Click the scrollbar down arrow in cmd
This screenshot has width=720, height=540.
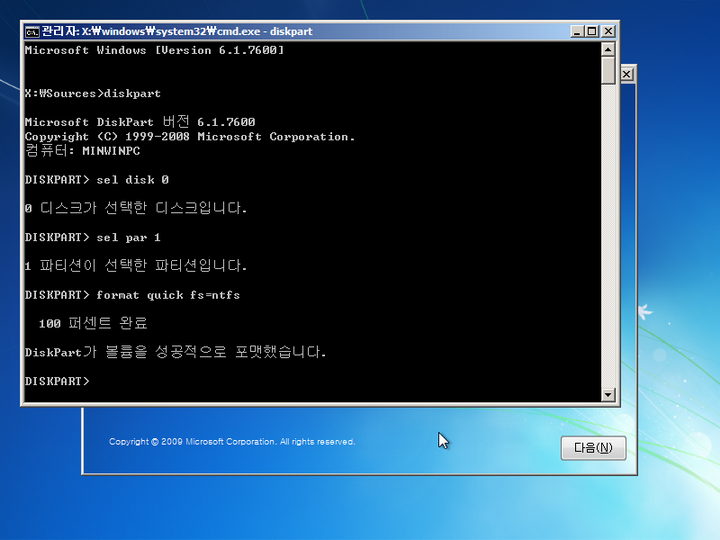(608, 394)
